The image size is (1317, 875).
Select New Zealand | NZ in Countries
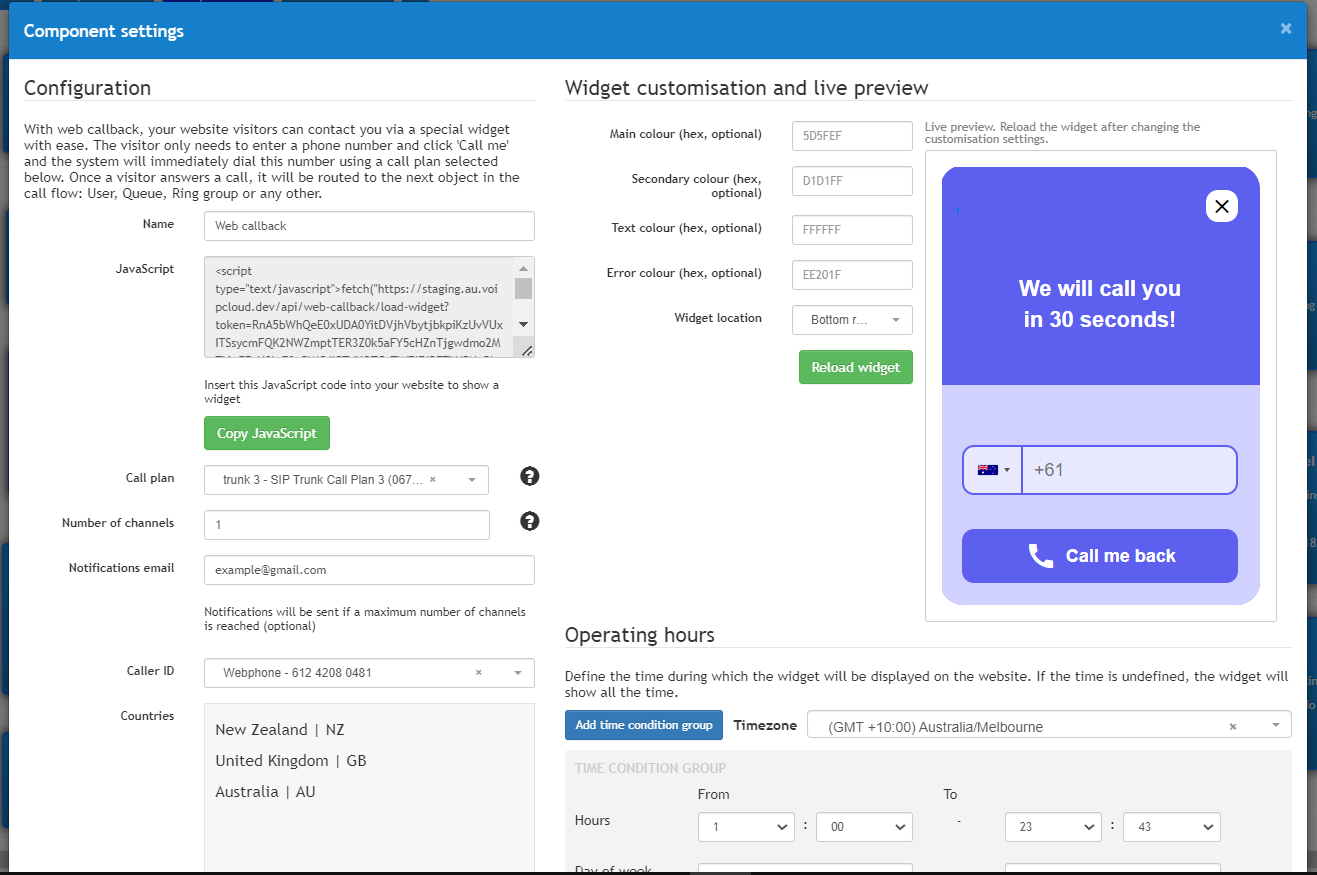[x=280, y=730]
